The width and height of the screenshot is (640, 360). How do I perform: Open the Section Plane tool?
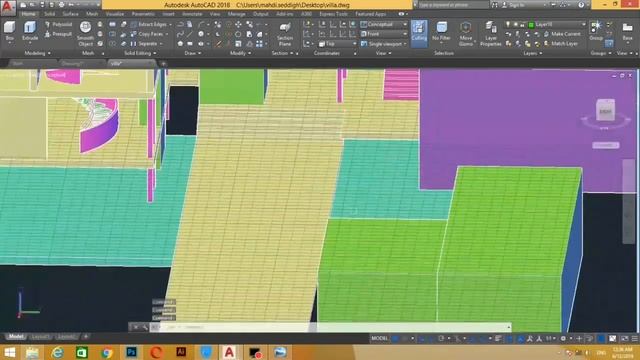(x=285, y=33)
